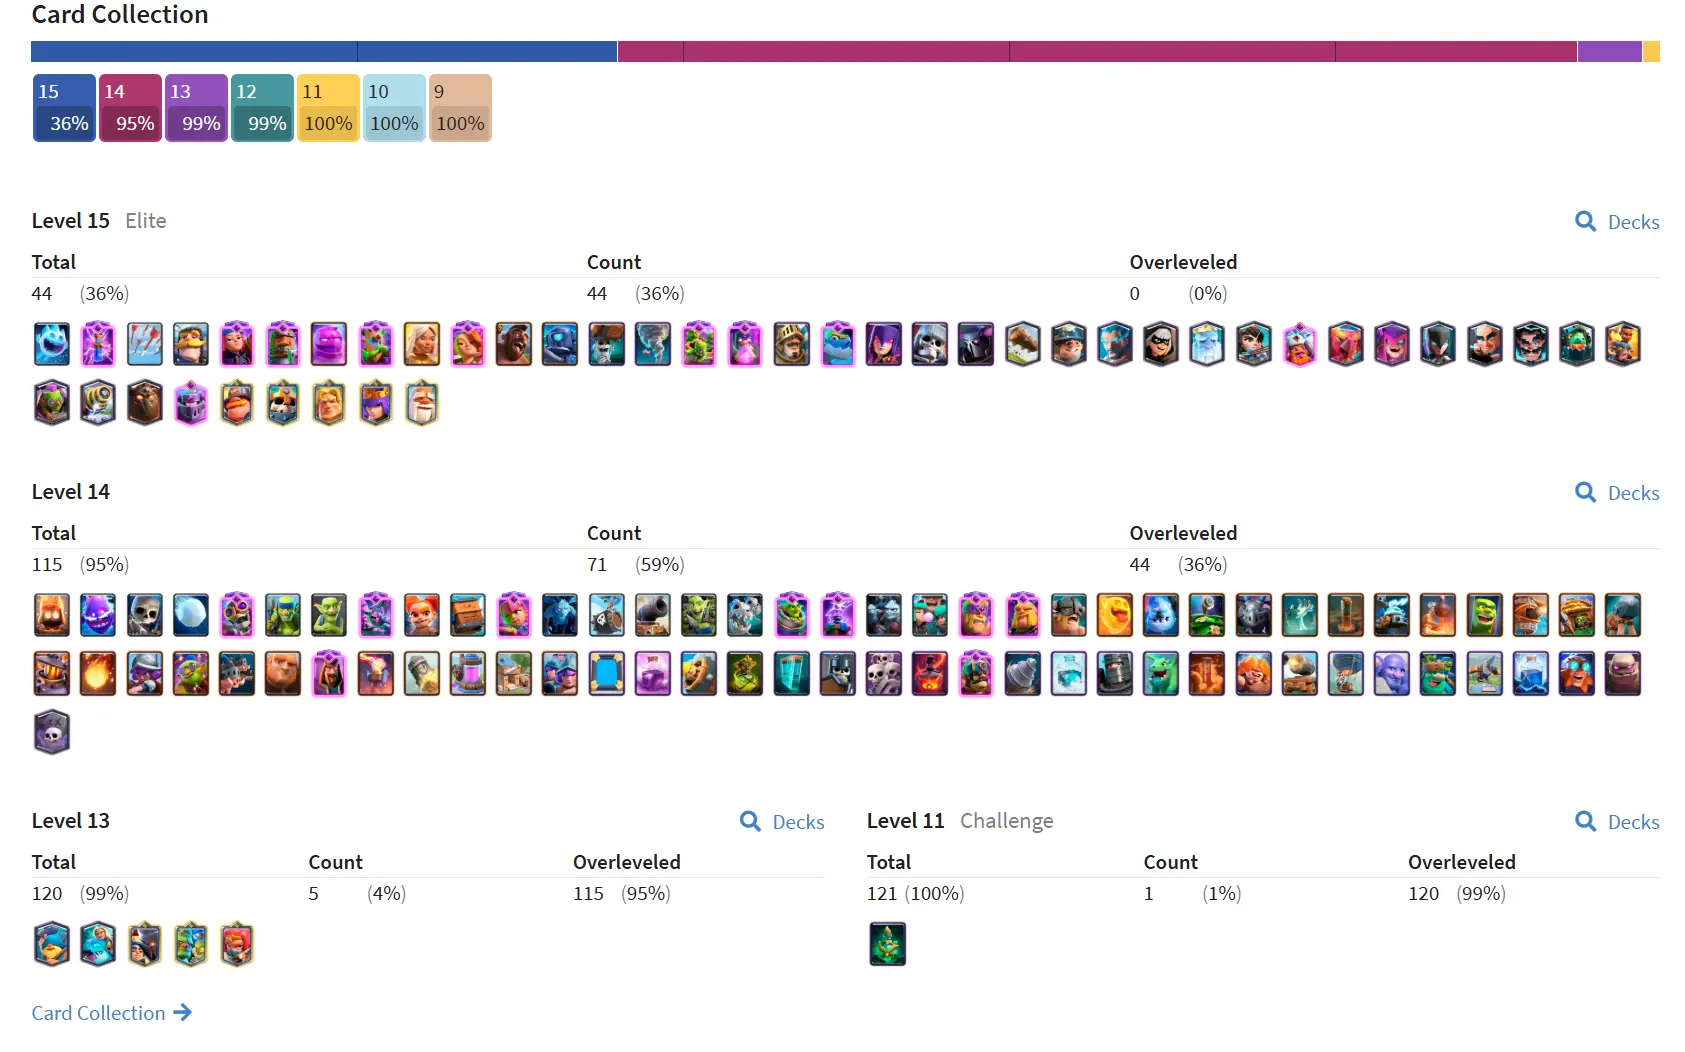Follow the Card Collection arrow link
The width and height of the screenshot is (1685, 1052).
[111, 1013]
